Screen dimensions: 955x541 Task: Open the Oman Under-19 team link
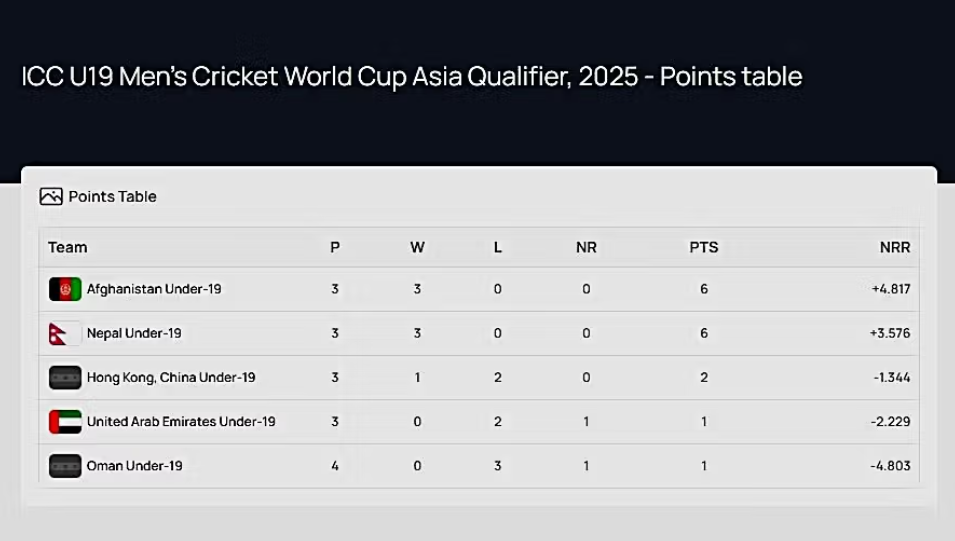pyautogui.click(x=135, y=465)
